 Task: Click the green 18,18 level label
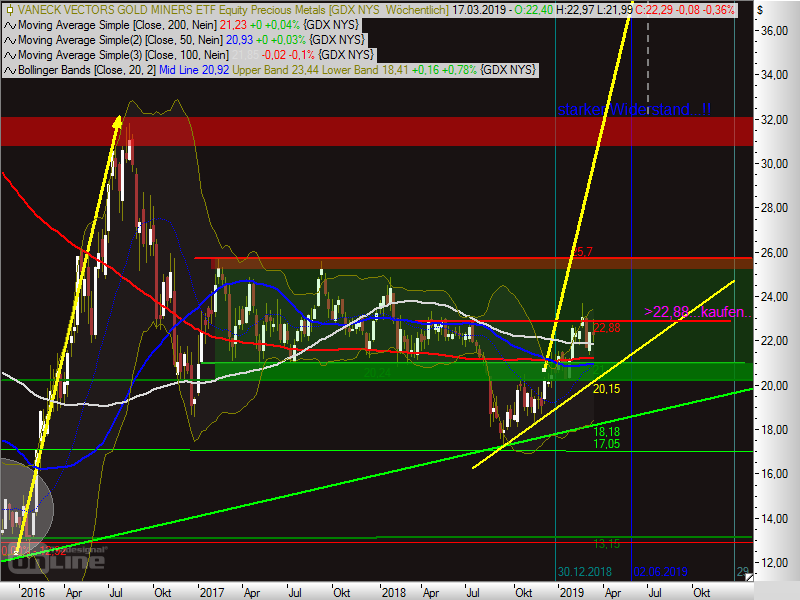(x=607, y=432)
